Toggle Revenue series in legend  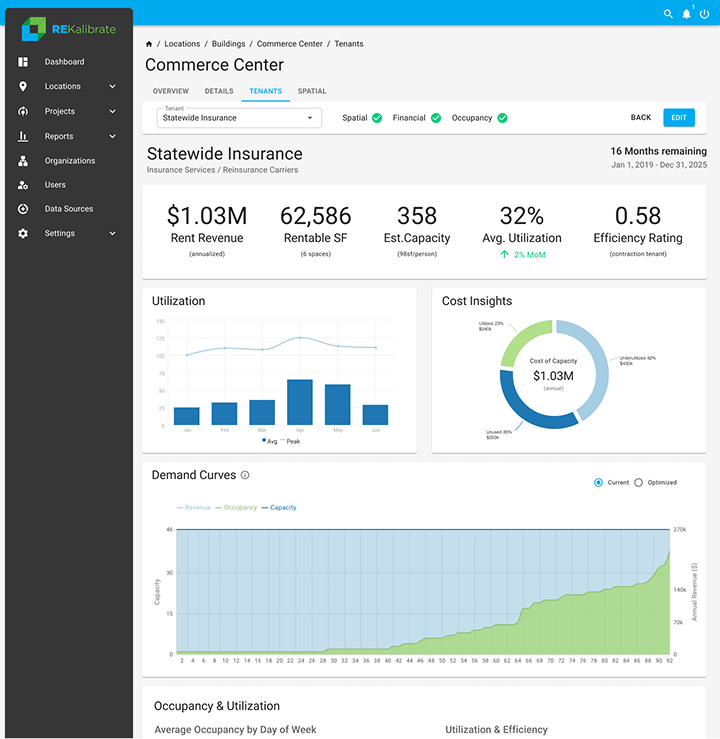pos(193,508)
